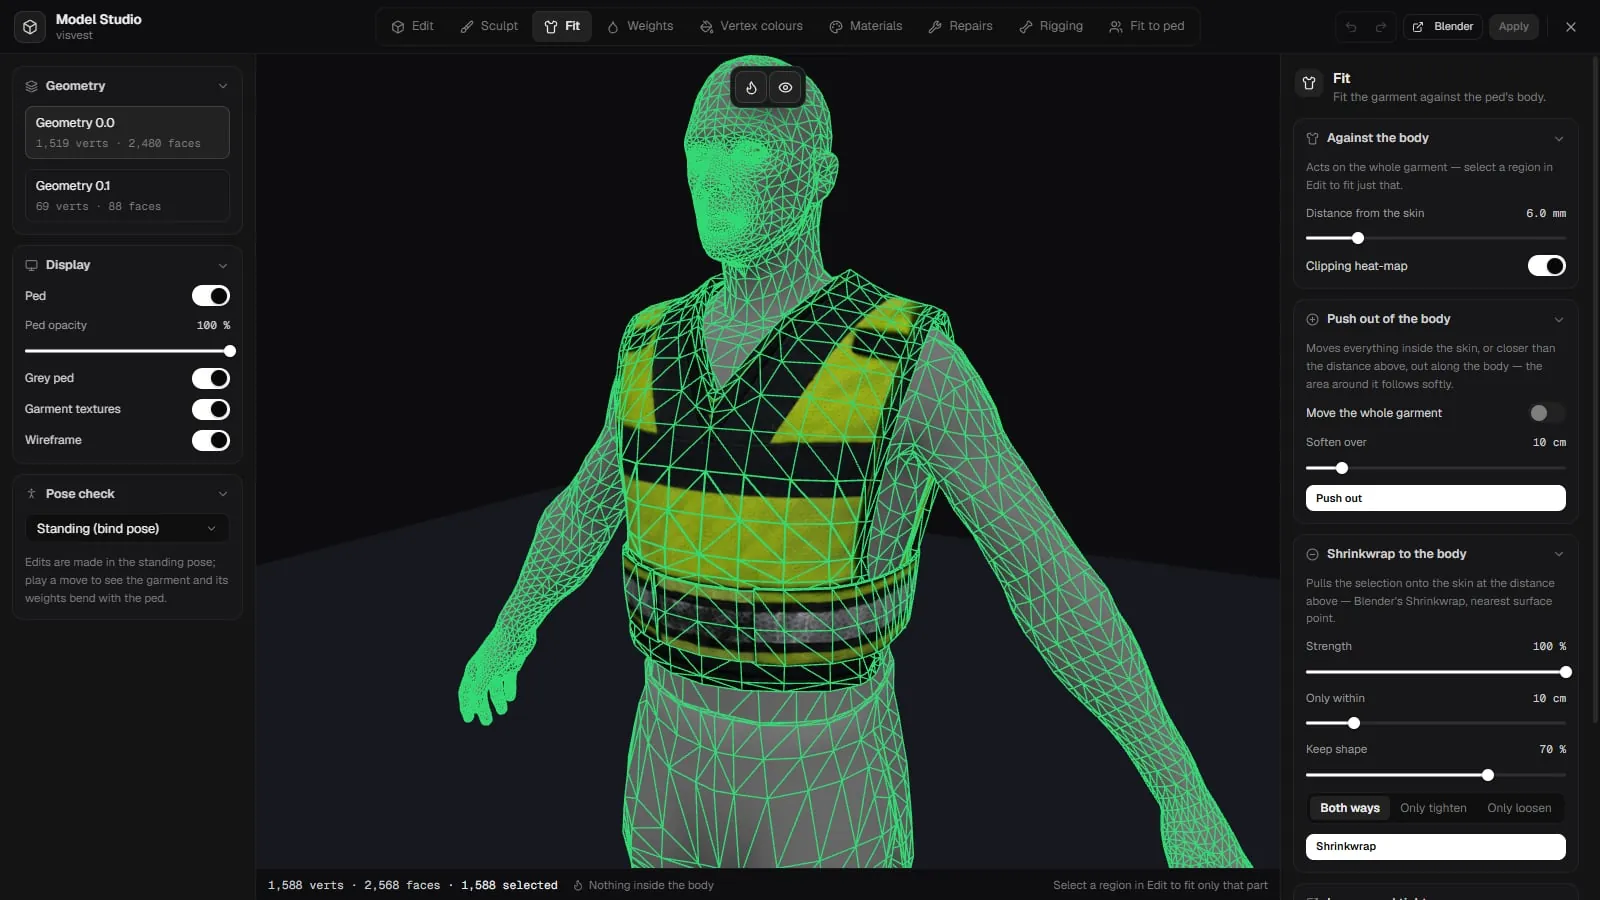Open the Weights tab
Viewport: 1600px width, 900px height.
pyautogui.click(x=640, y=26)
